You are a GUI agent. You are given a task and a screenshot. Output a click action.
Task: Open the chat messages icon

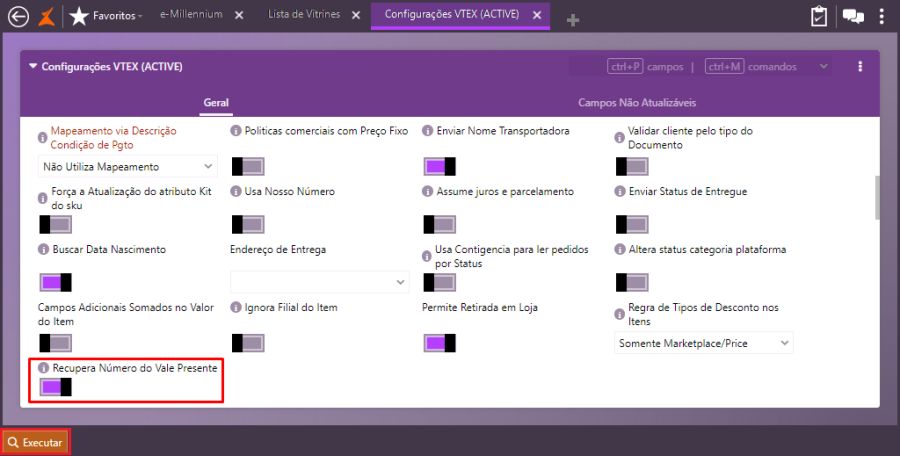854,16
